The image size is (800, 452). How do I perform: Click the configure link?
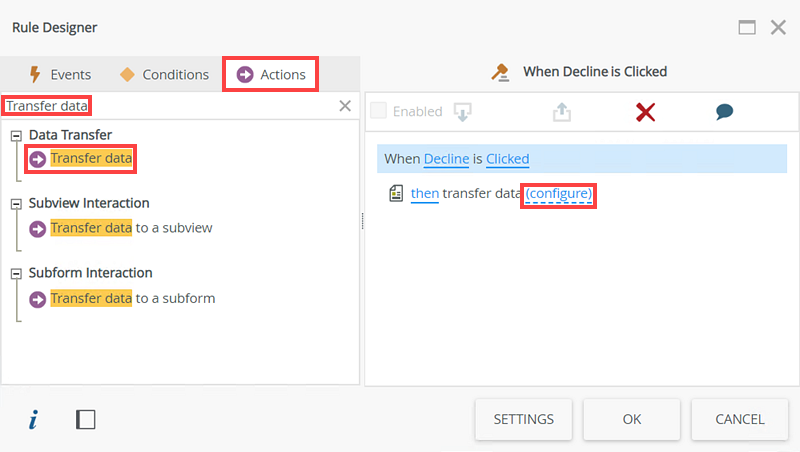(560, 193)
